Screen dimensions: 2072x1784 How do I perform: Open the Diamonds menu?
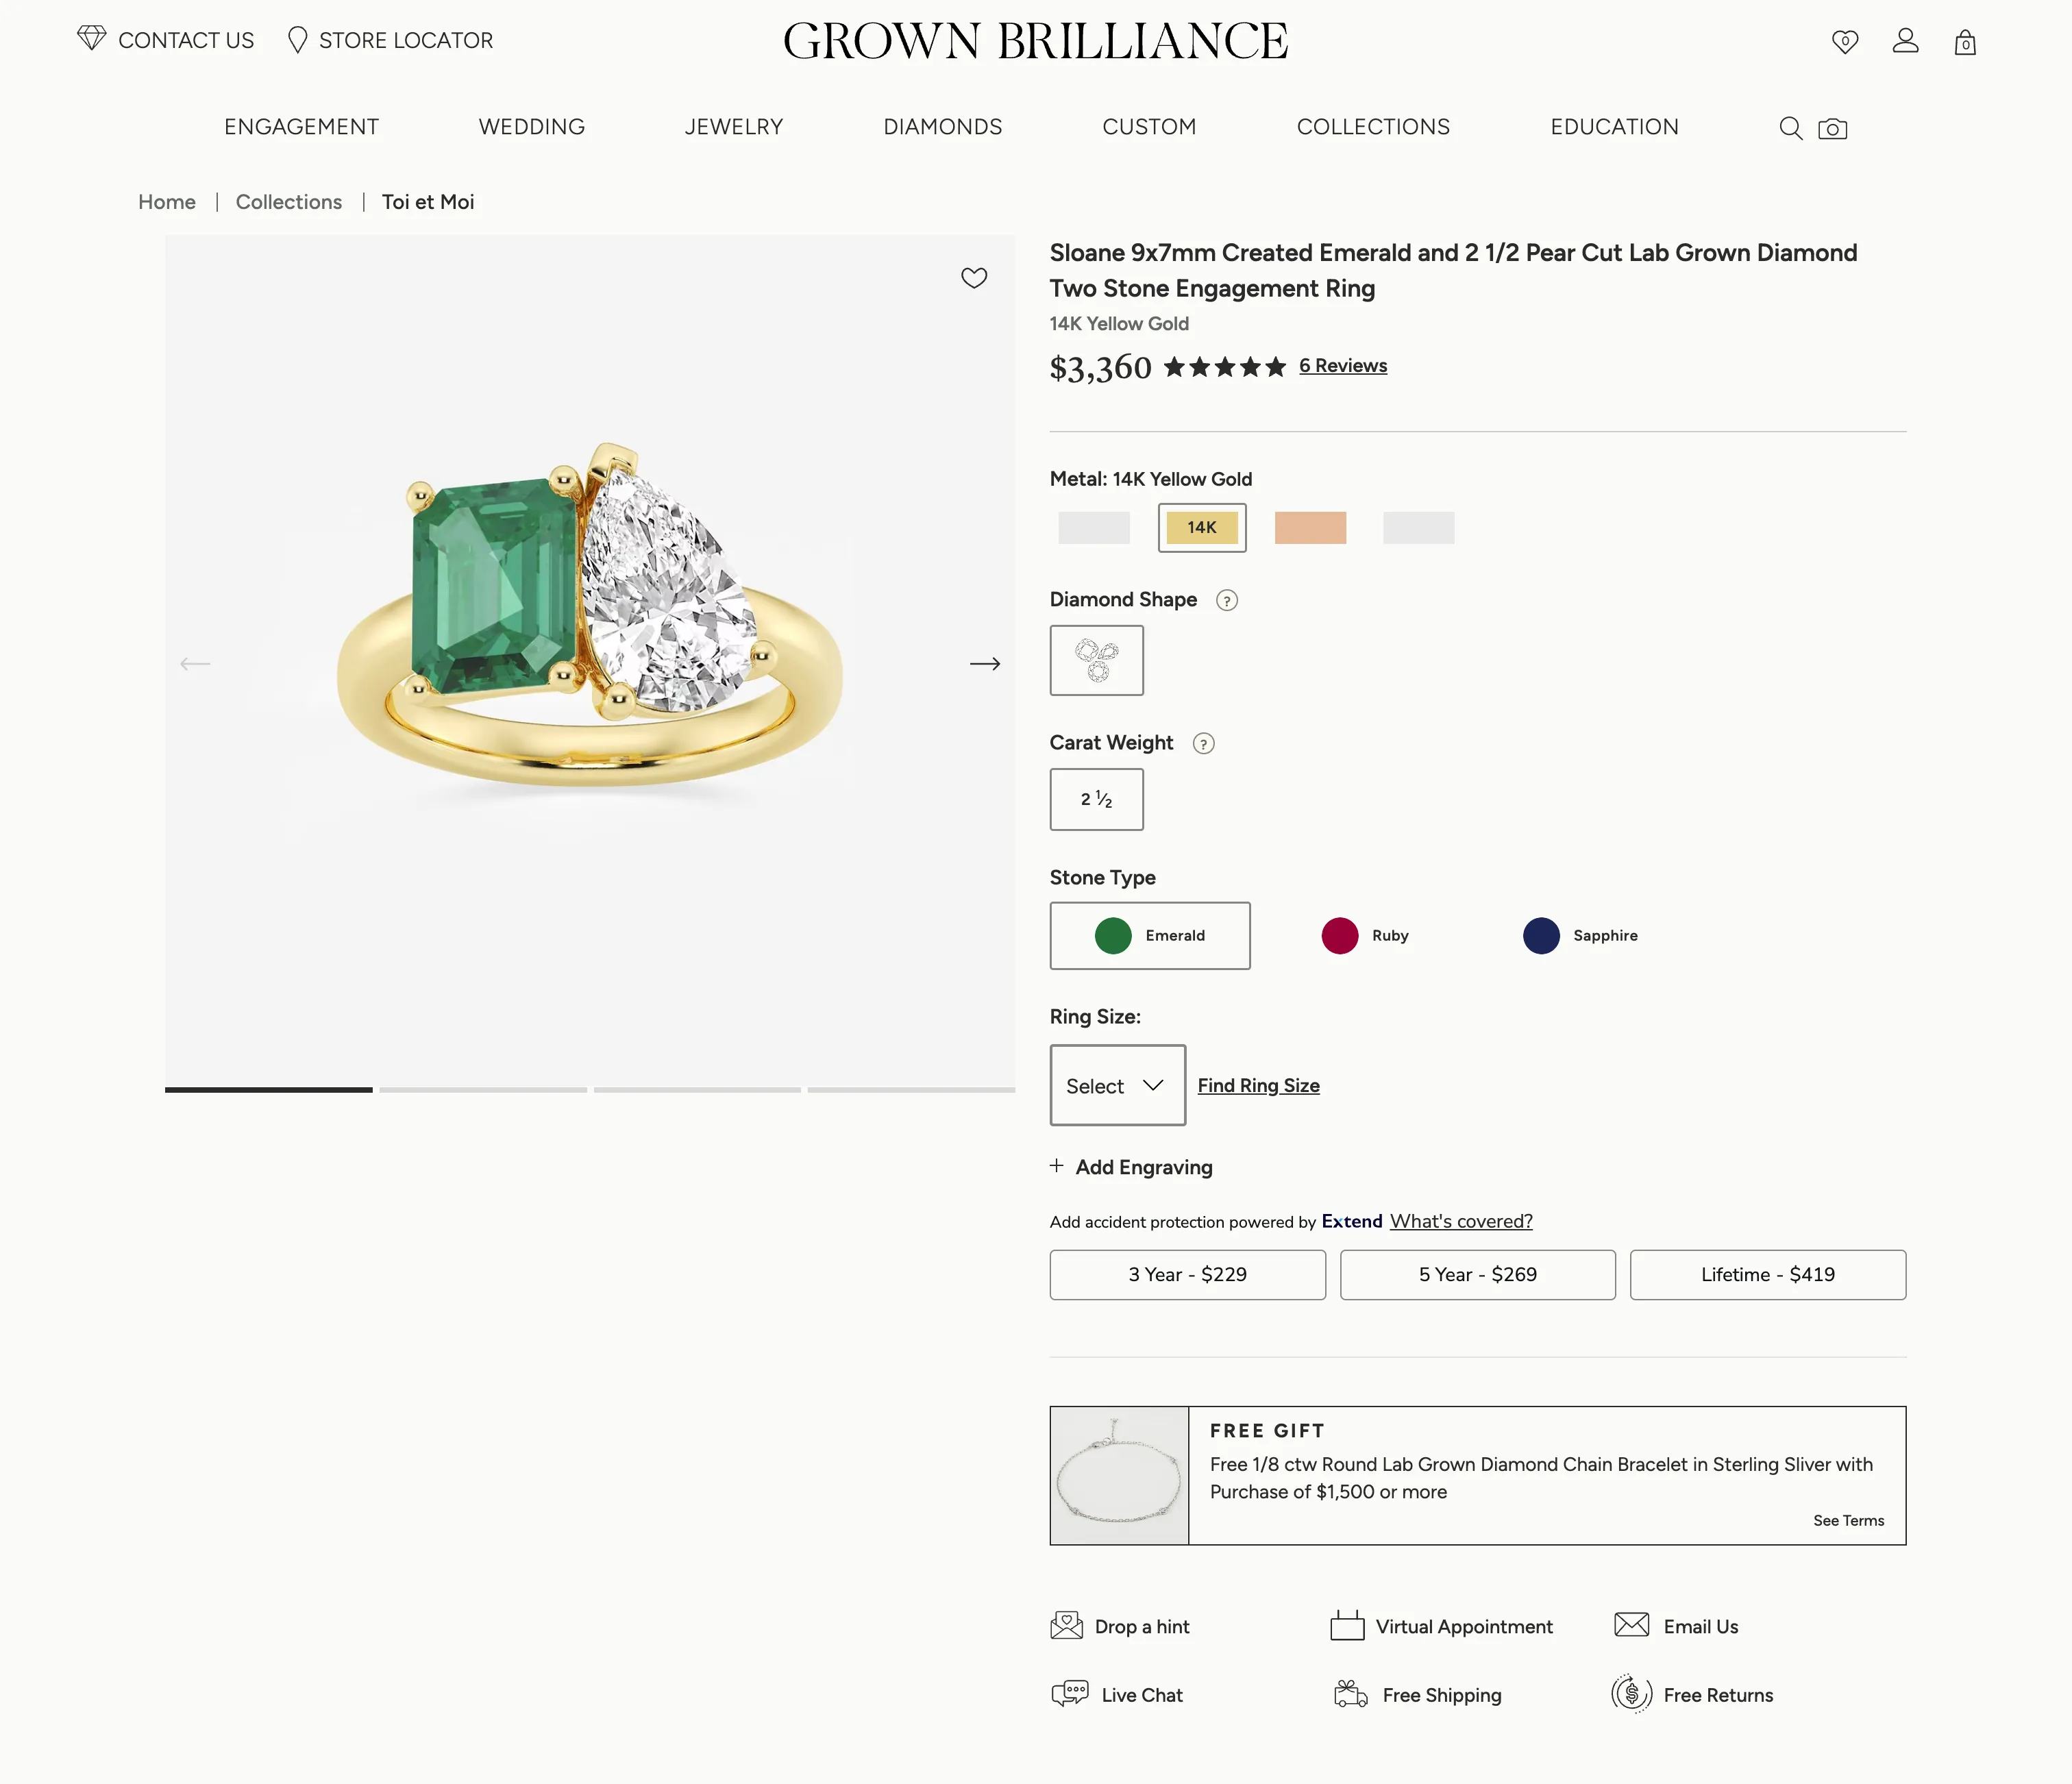click(942, 127)
